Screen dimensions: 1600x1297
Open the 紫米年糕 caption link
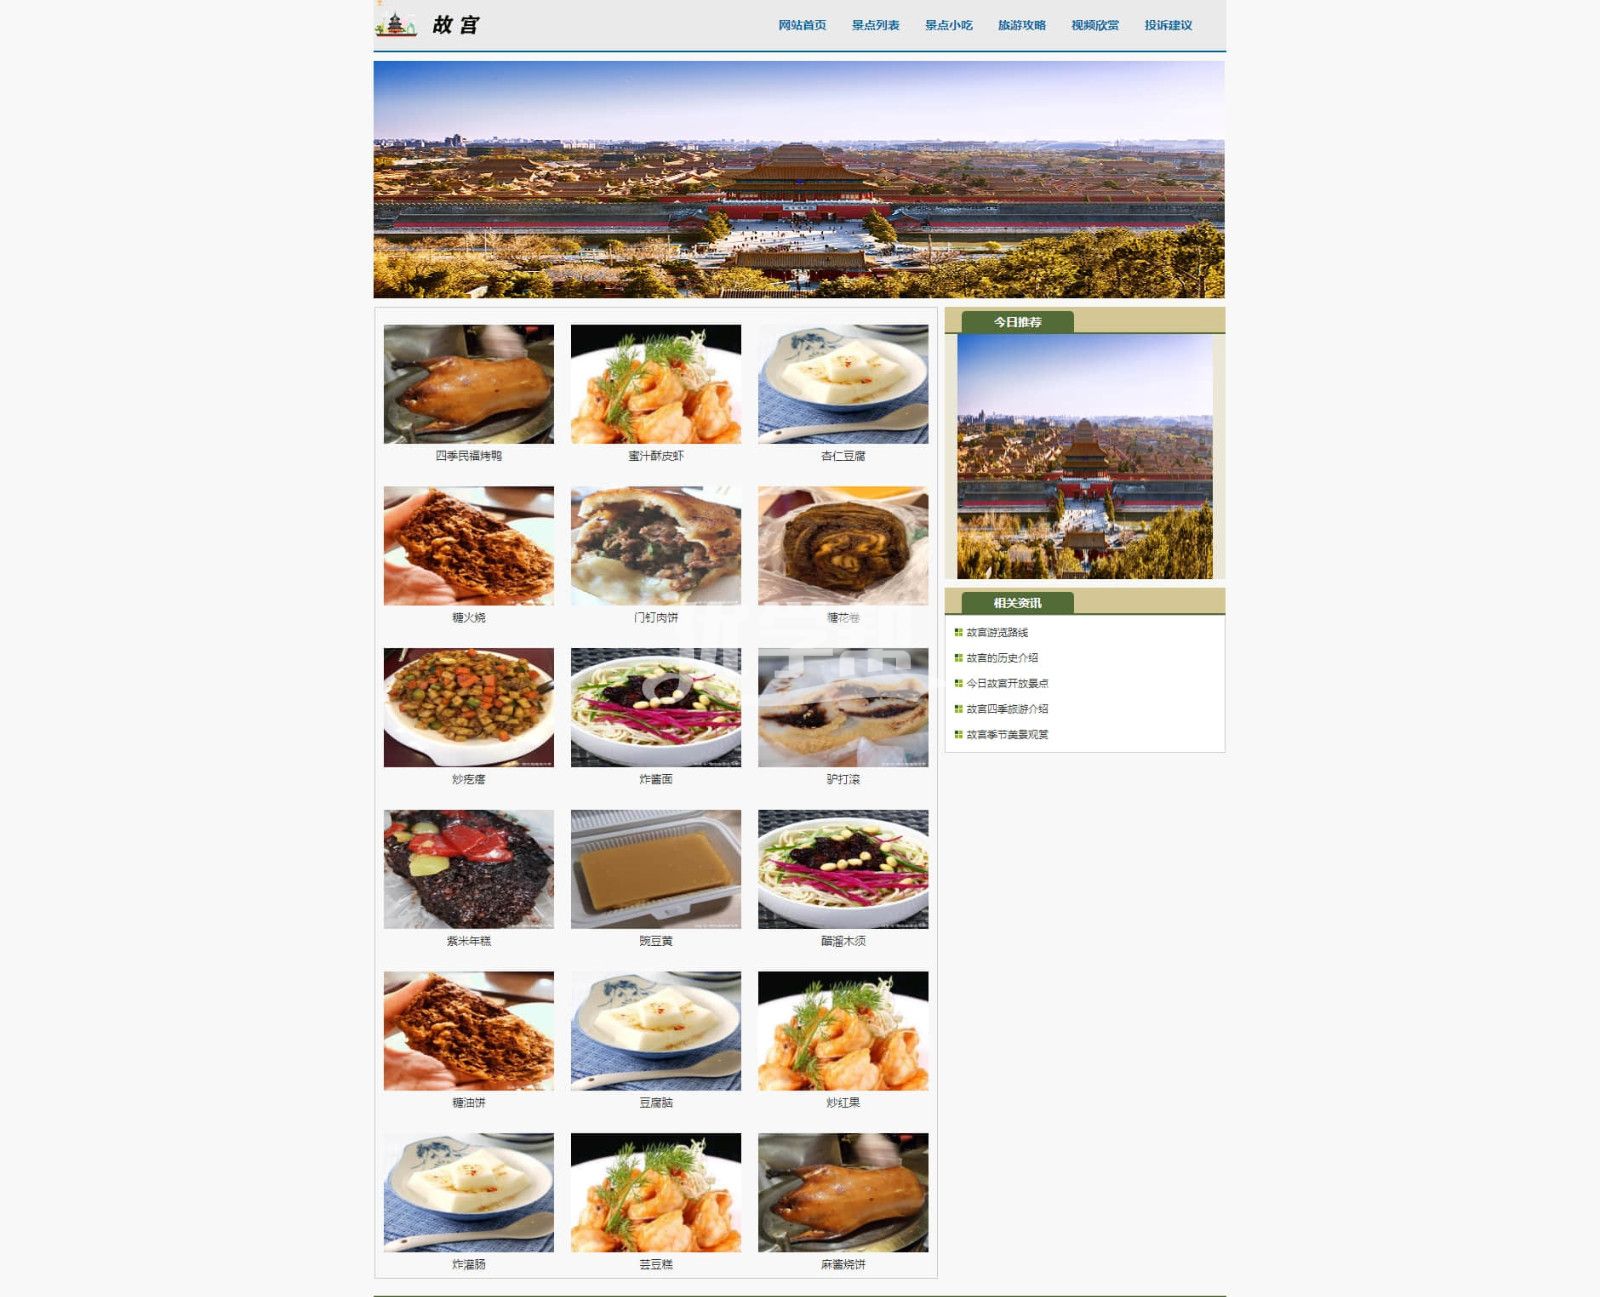tap(469, 941)
